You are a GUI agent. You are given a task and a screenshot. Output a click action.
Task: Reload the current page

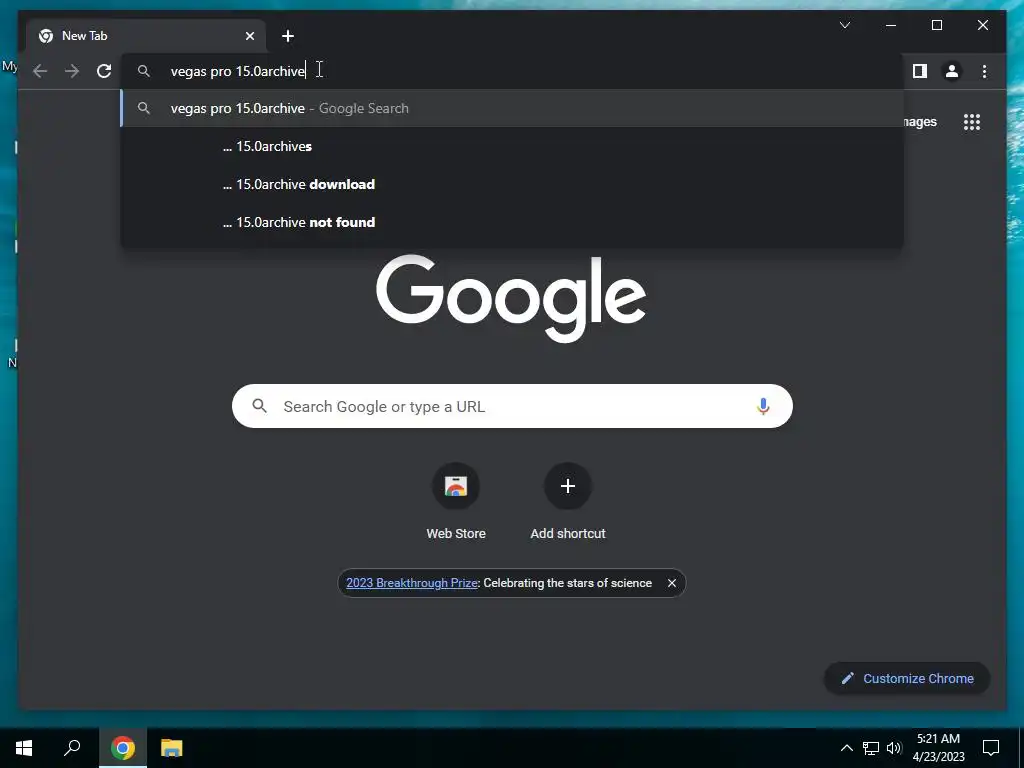click(x=104, y=71)
